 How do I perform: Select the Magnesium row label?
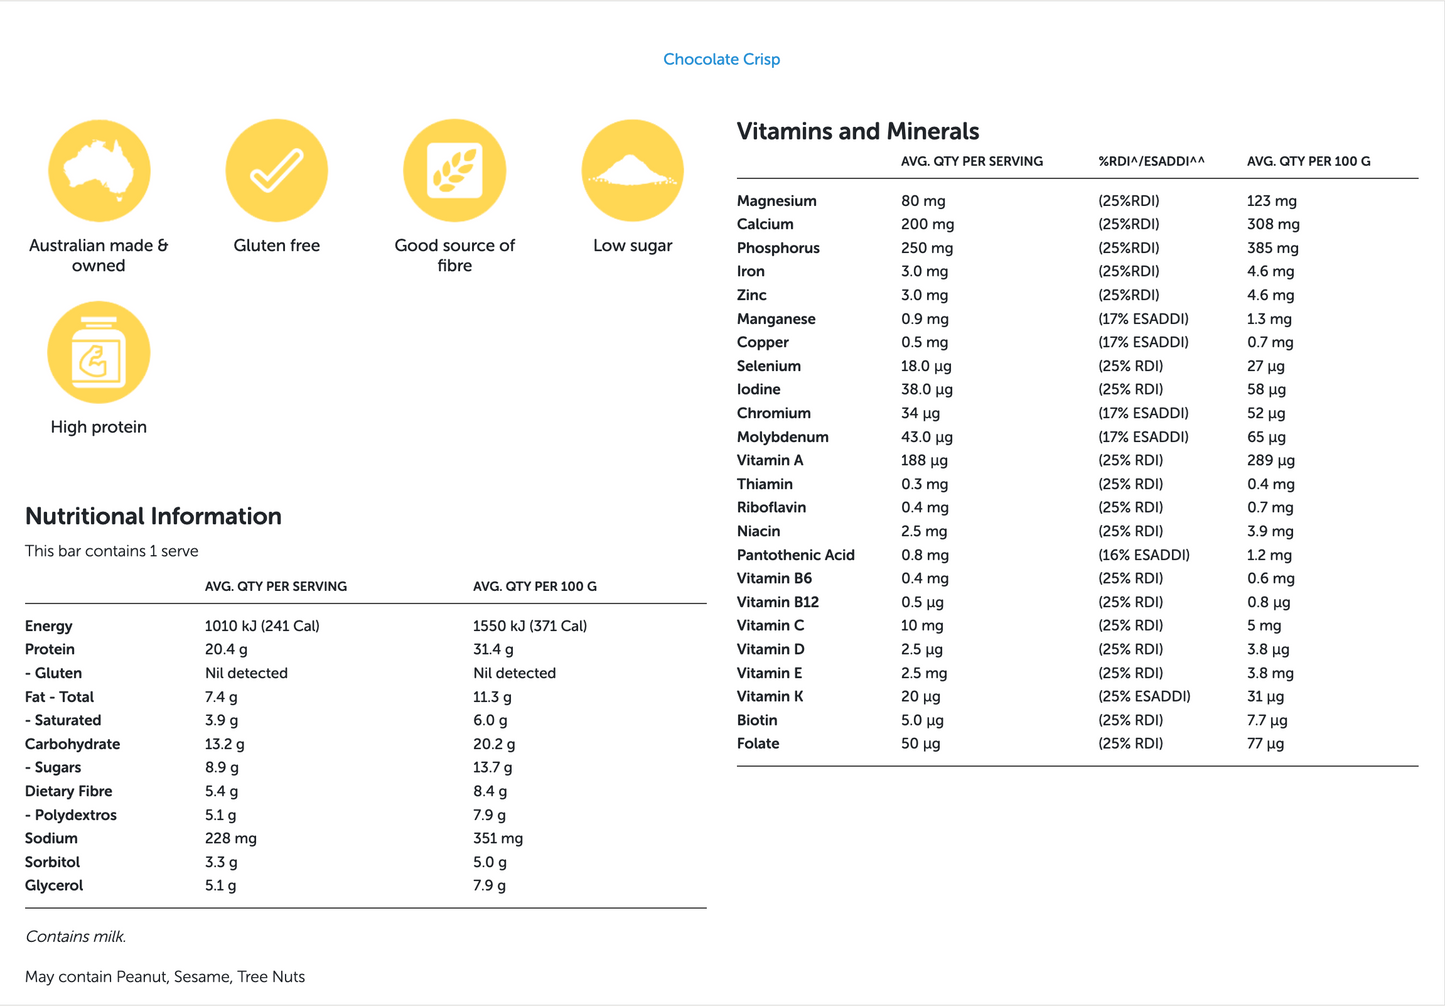[776, 201]
